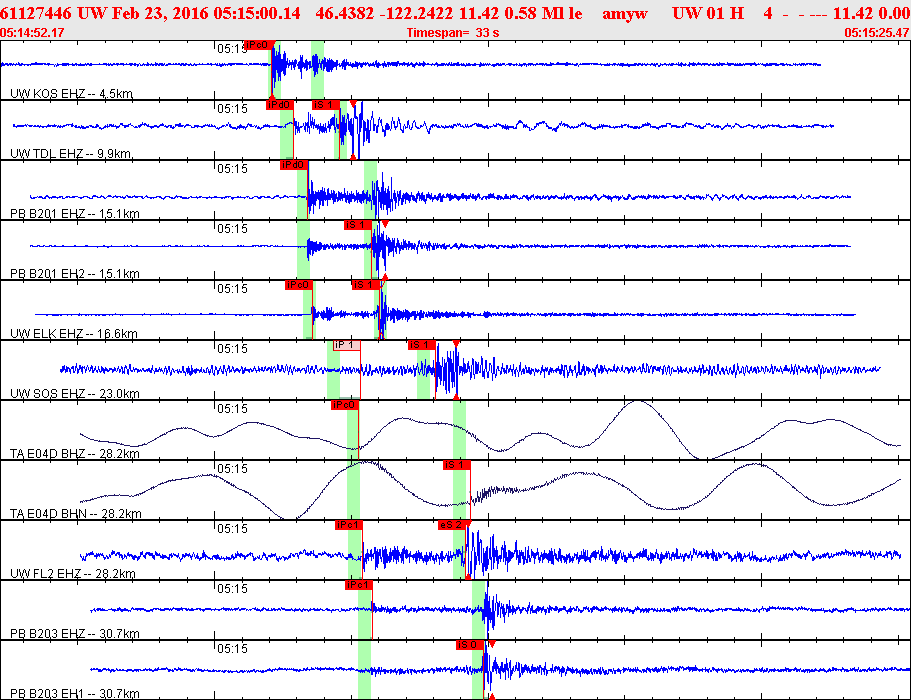Click the event ID '61127446' in the header
Image resolution: width=911 pixels, height=700 pixels.
pos(36,13)
